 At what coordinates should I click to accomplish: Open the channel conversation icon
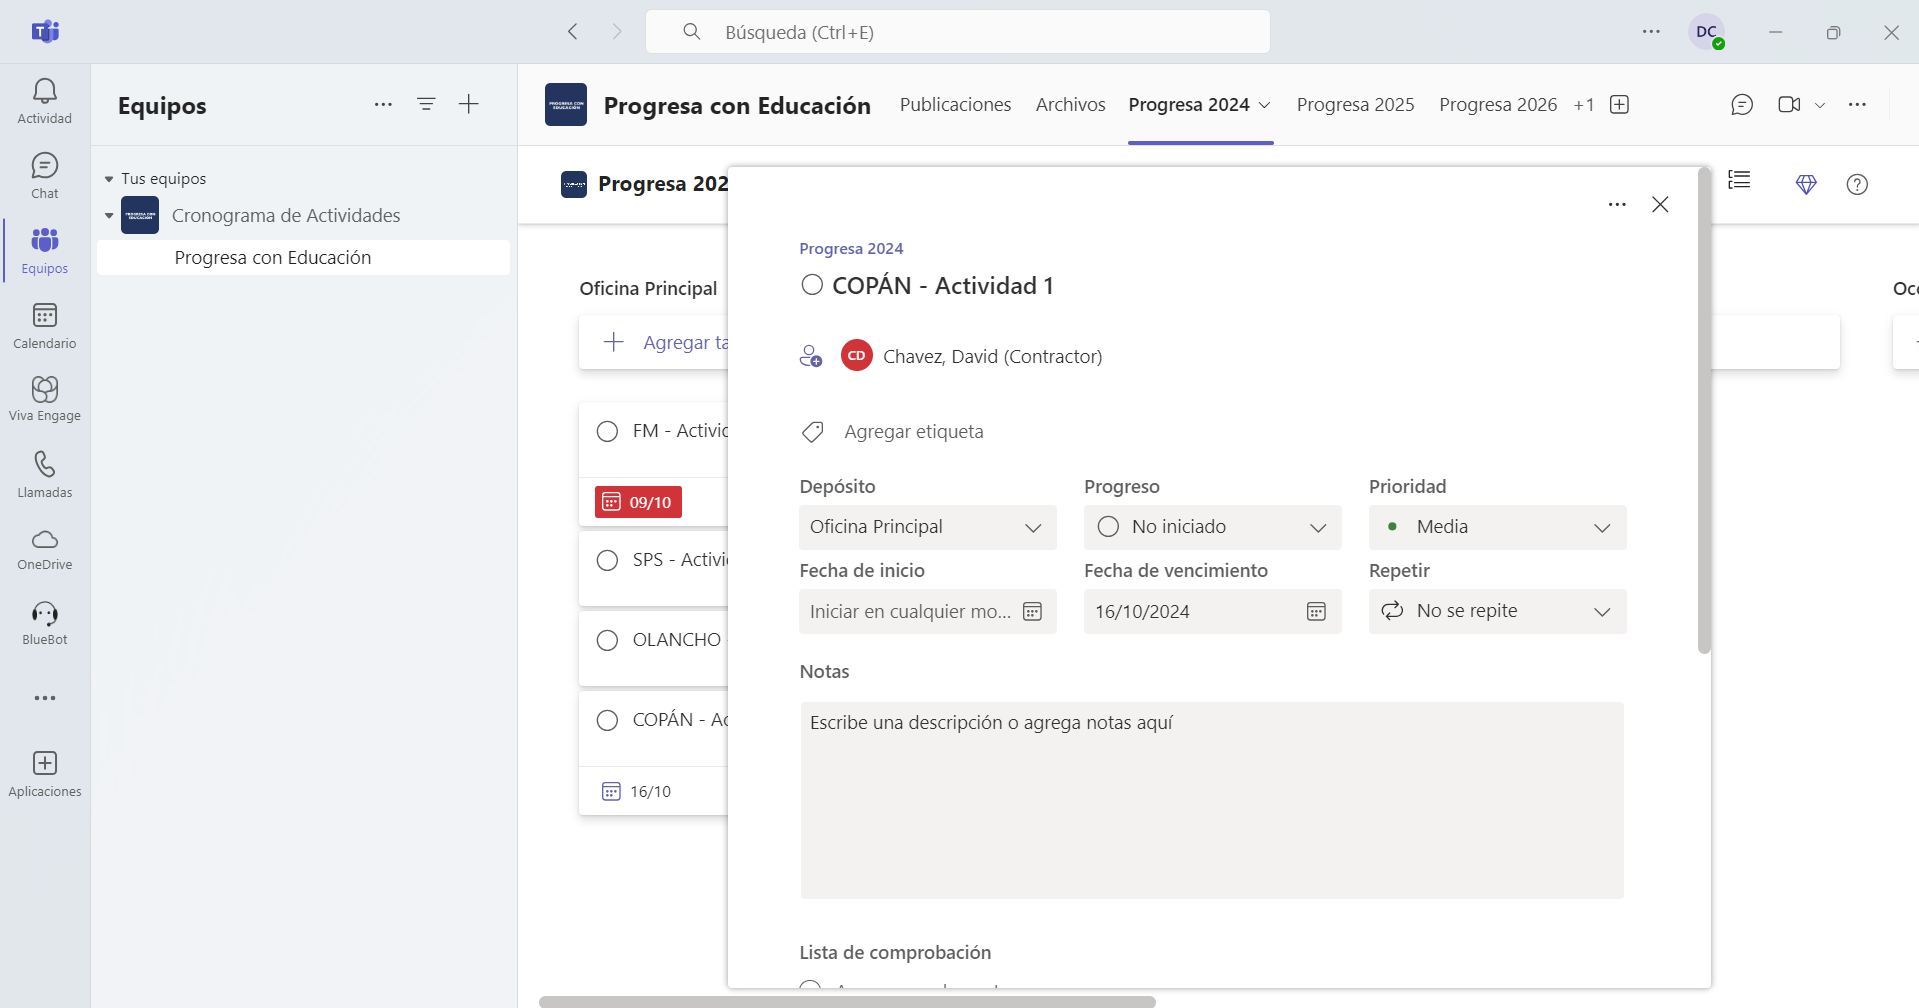coord(1742,105)
